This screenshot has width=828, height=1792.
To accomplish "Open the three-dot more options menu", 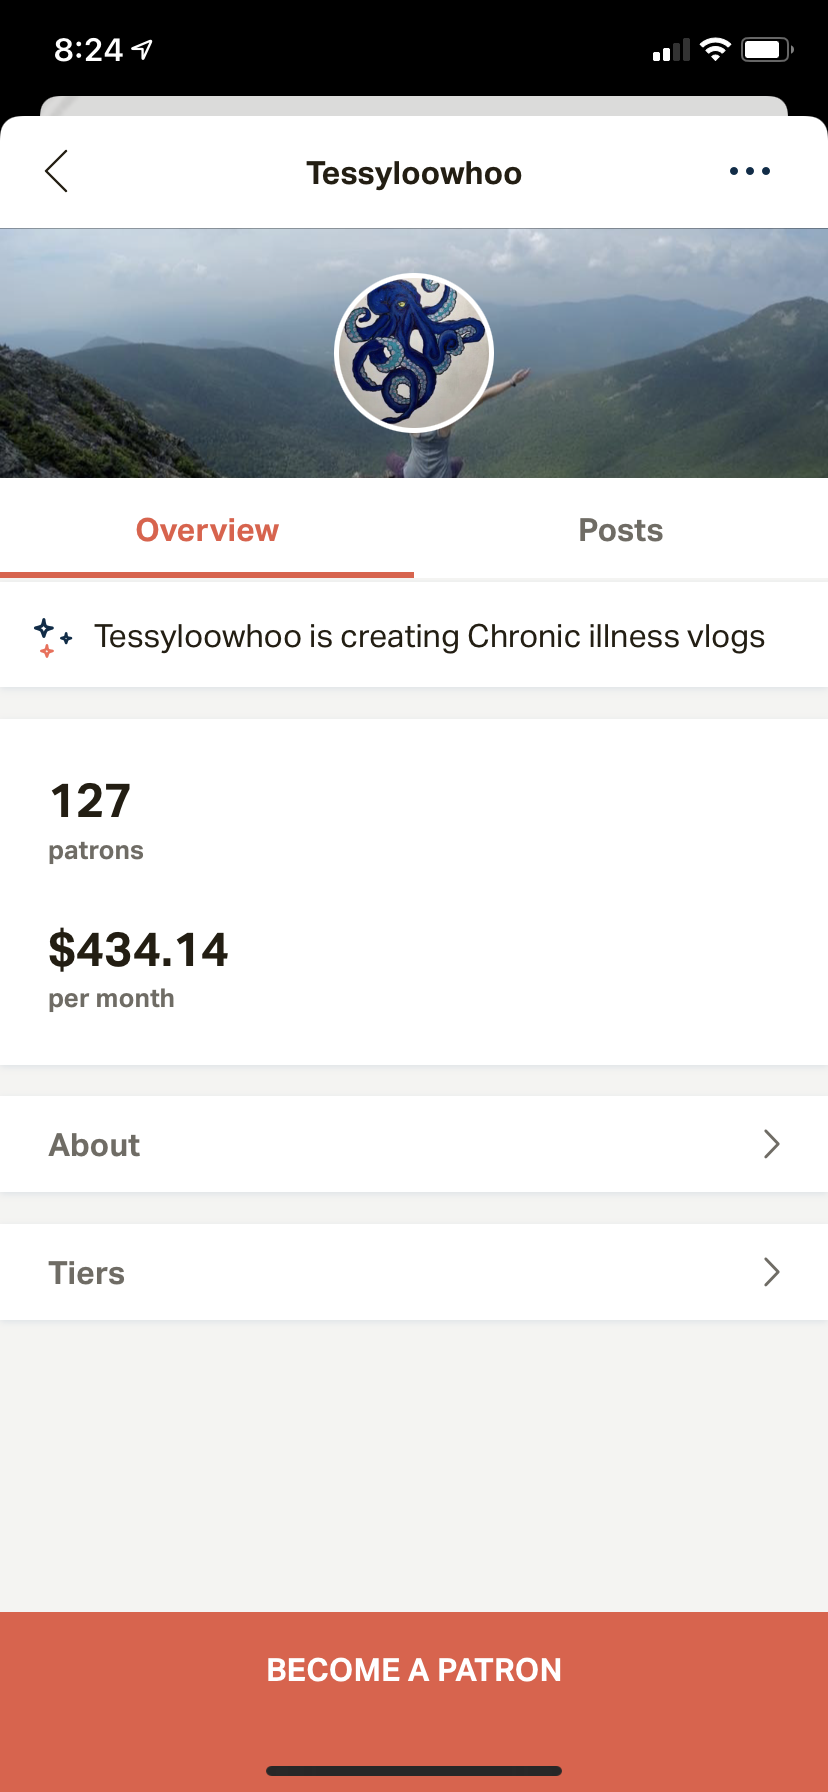I will tap(750, 171).
